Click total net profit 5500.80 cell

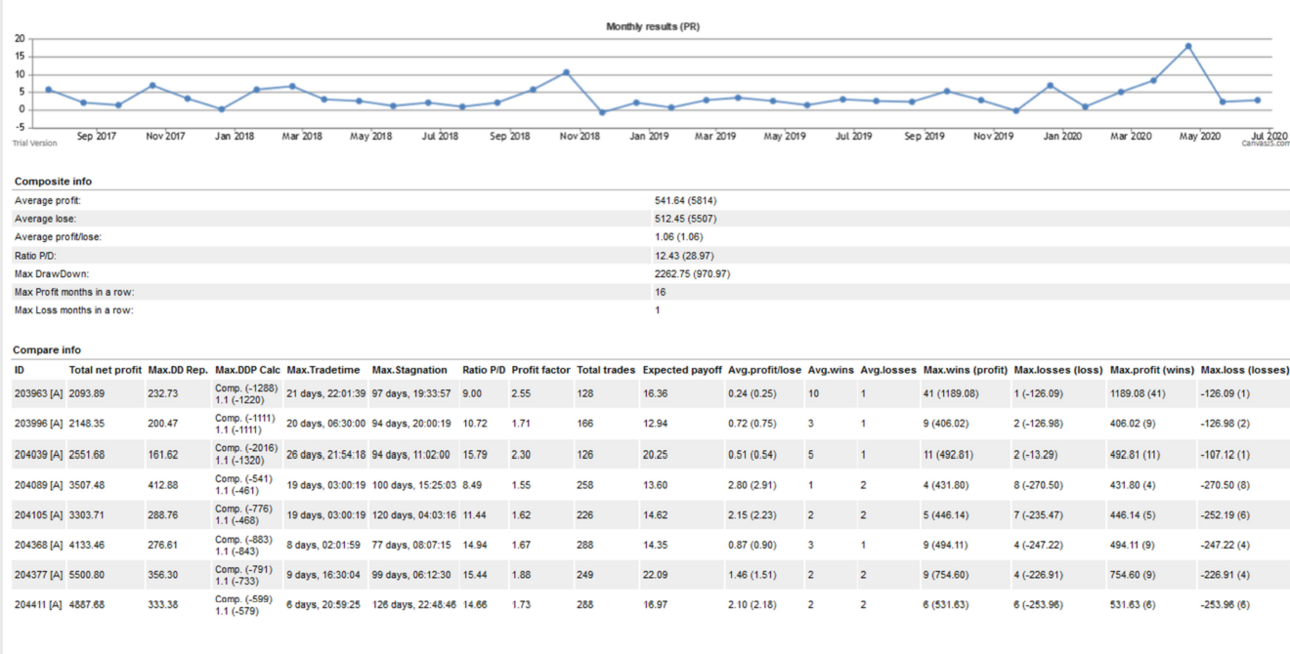pyautogui.click(x=89, y=575)
